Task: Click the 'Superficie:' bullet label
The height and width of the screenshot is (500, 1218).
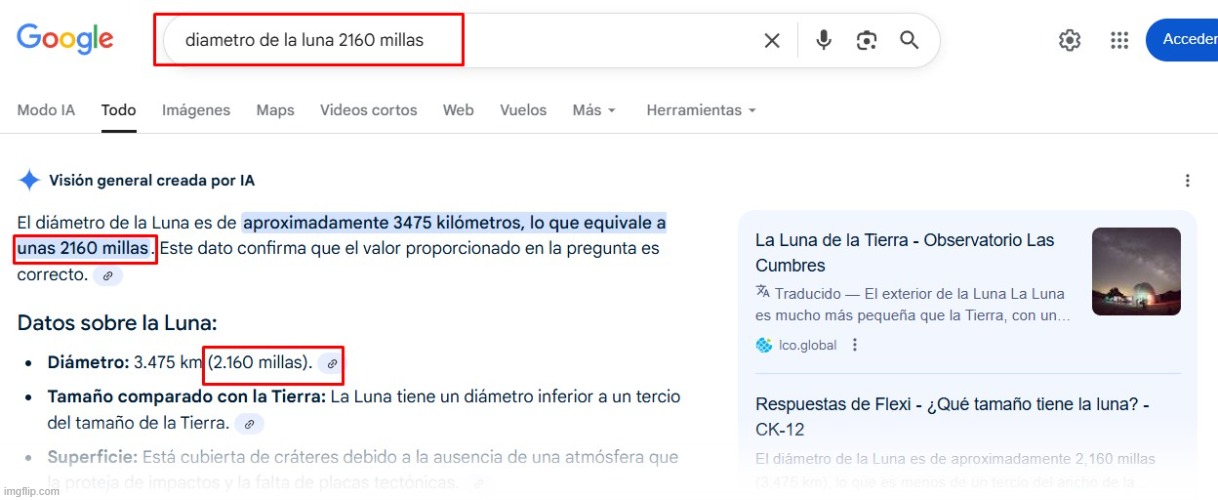Action: pos(92,457)
